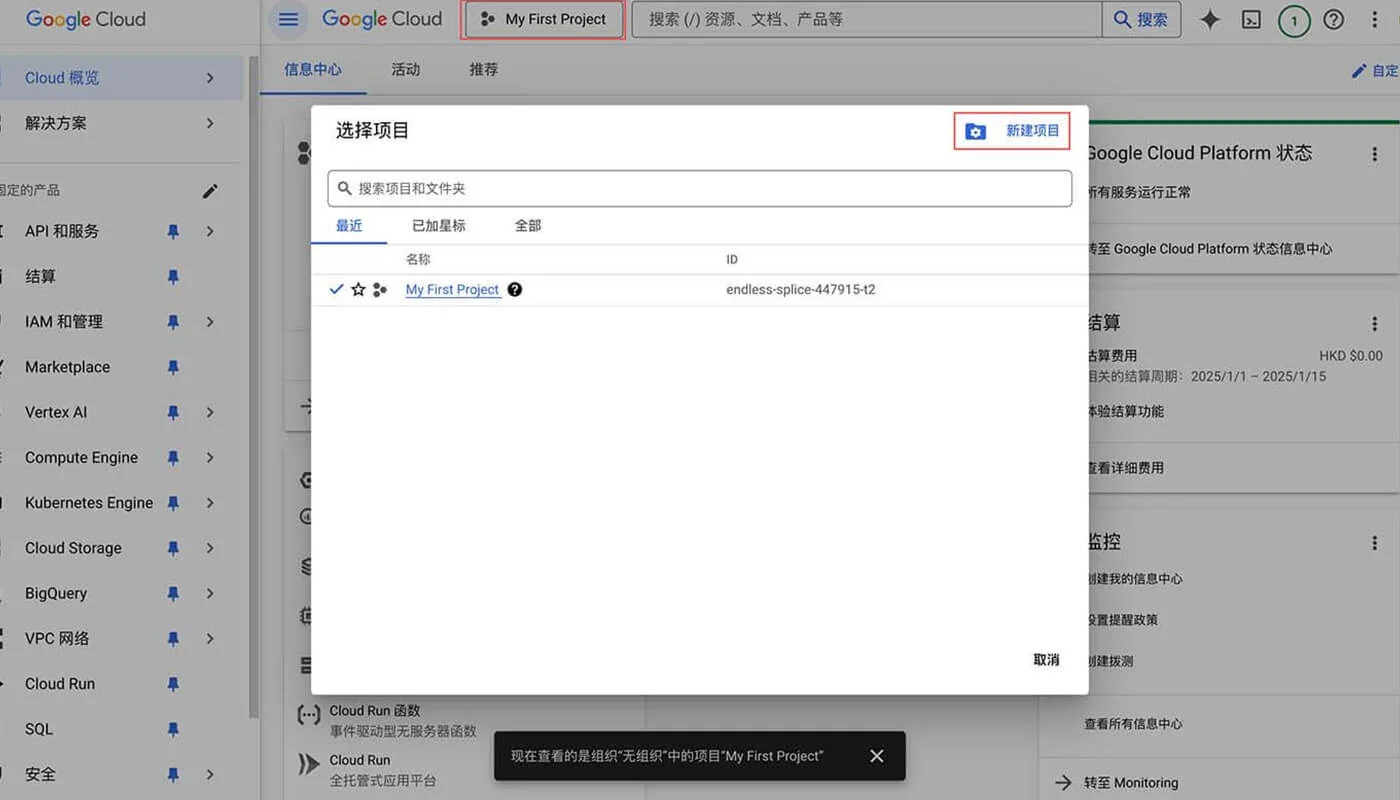Switch to the 已加星标 tab

pos(438,225)
